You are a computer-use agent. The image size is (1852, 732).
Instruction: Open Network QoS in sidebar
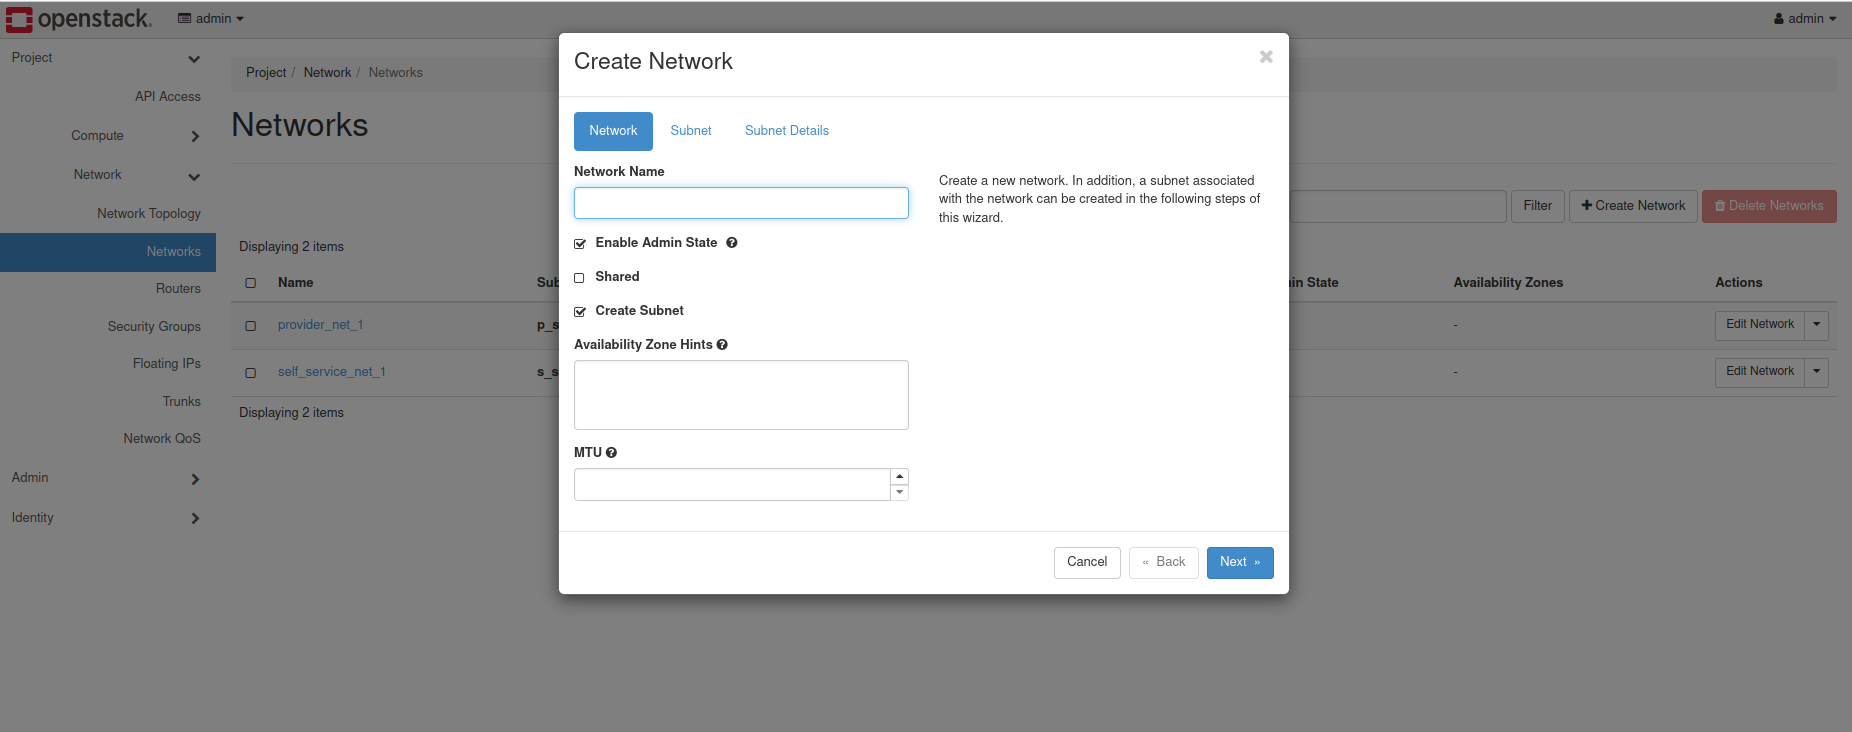point(162,439)
